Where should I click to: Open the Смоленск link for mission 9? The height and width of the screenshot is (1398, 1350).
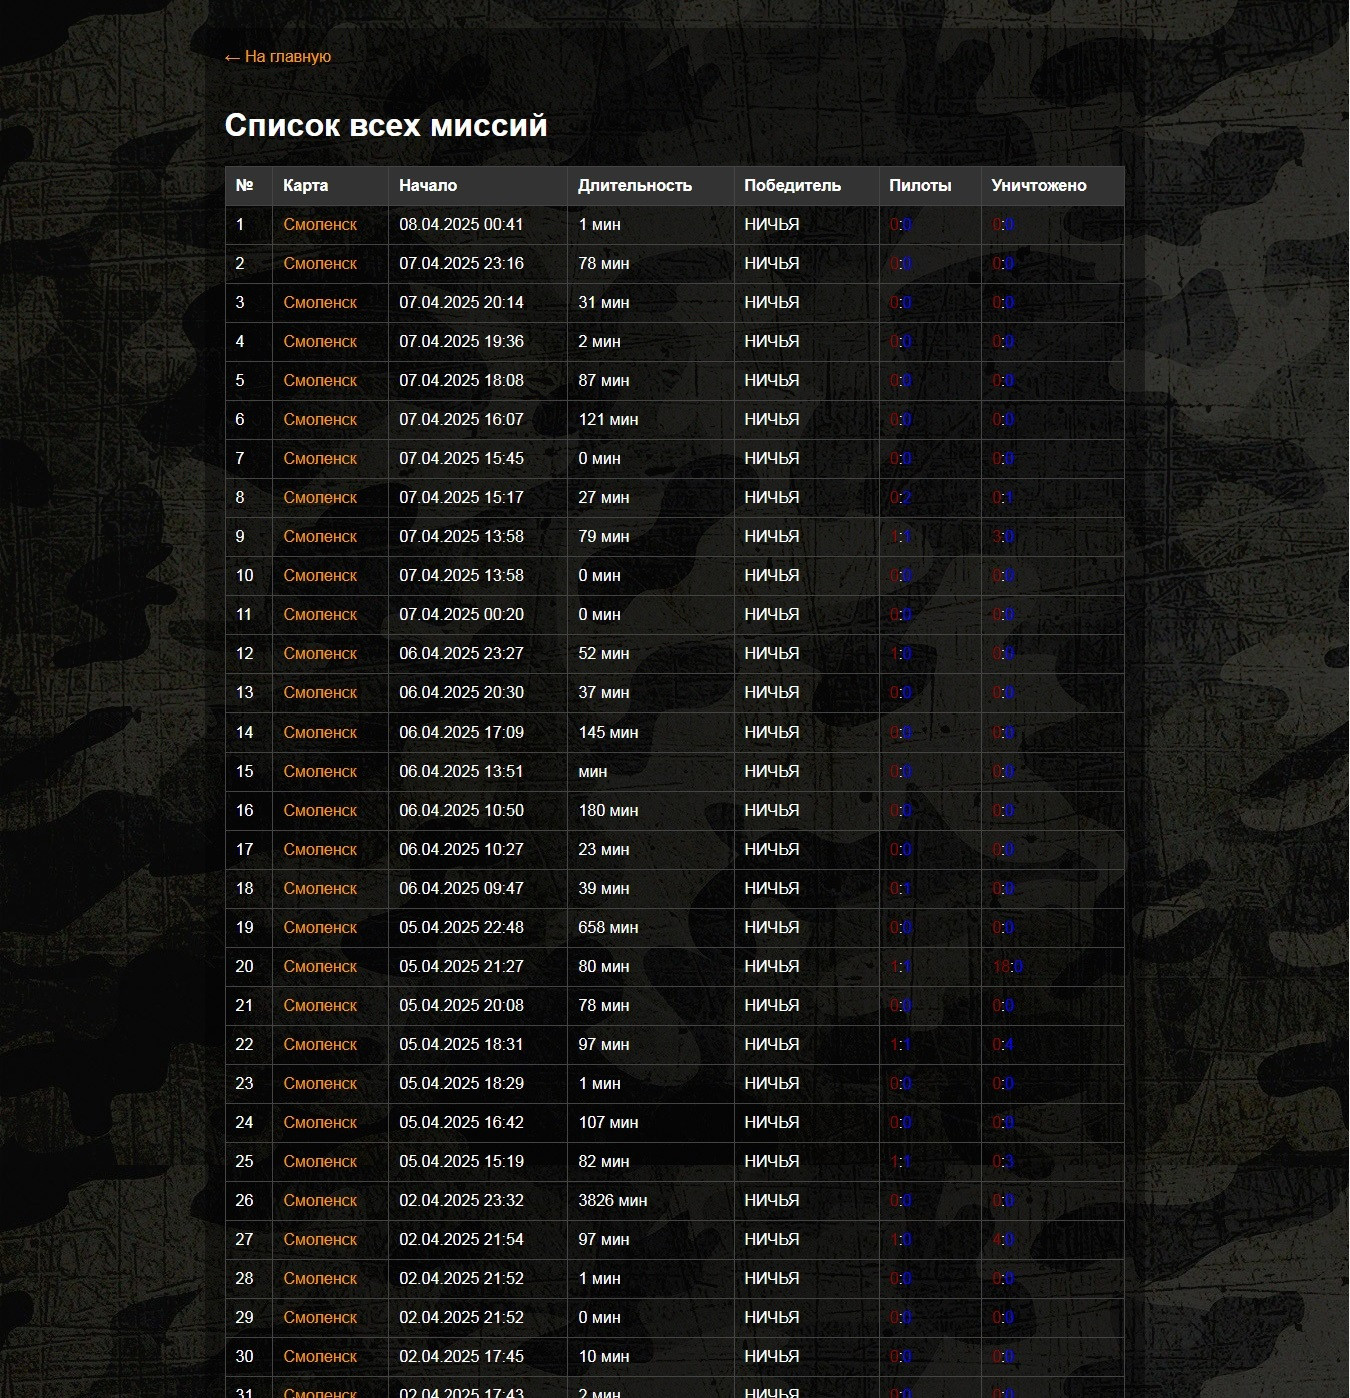[x=320, y=537]
